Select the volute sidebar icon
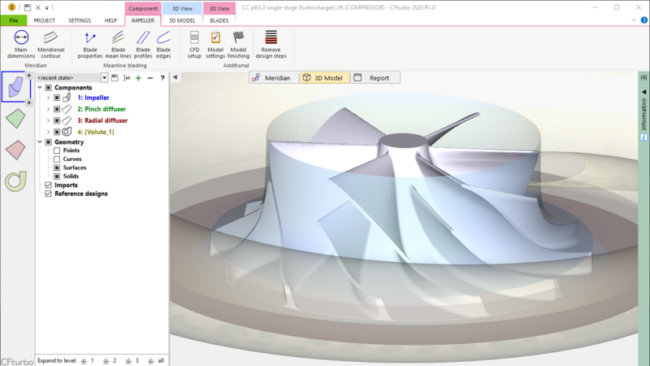650x366 pixels. (x=16, y=181)
